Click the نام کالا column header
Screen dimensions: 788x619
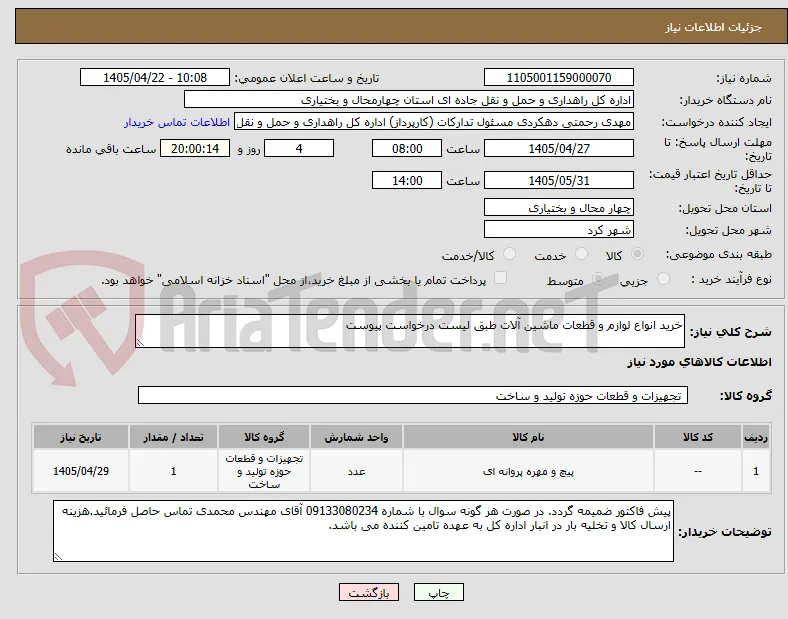pyautogui.click(x=528, y=437)
